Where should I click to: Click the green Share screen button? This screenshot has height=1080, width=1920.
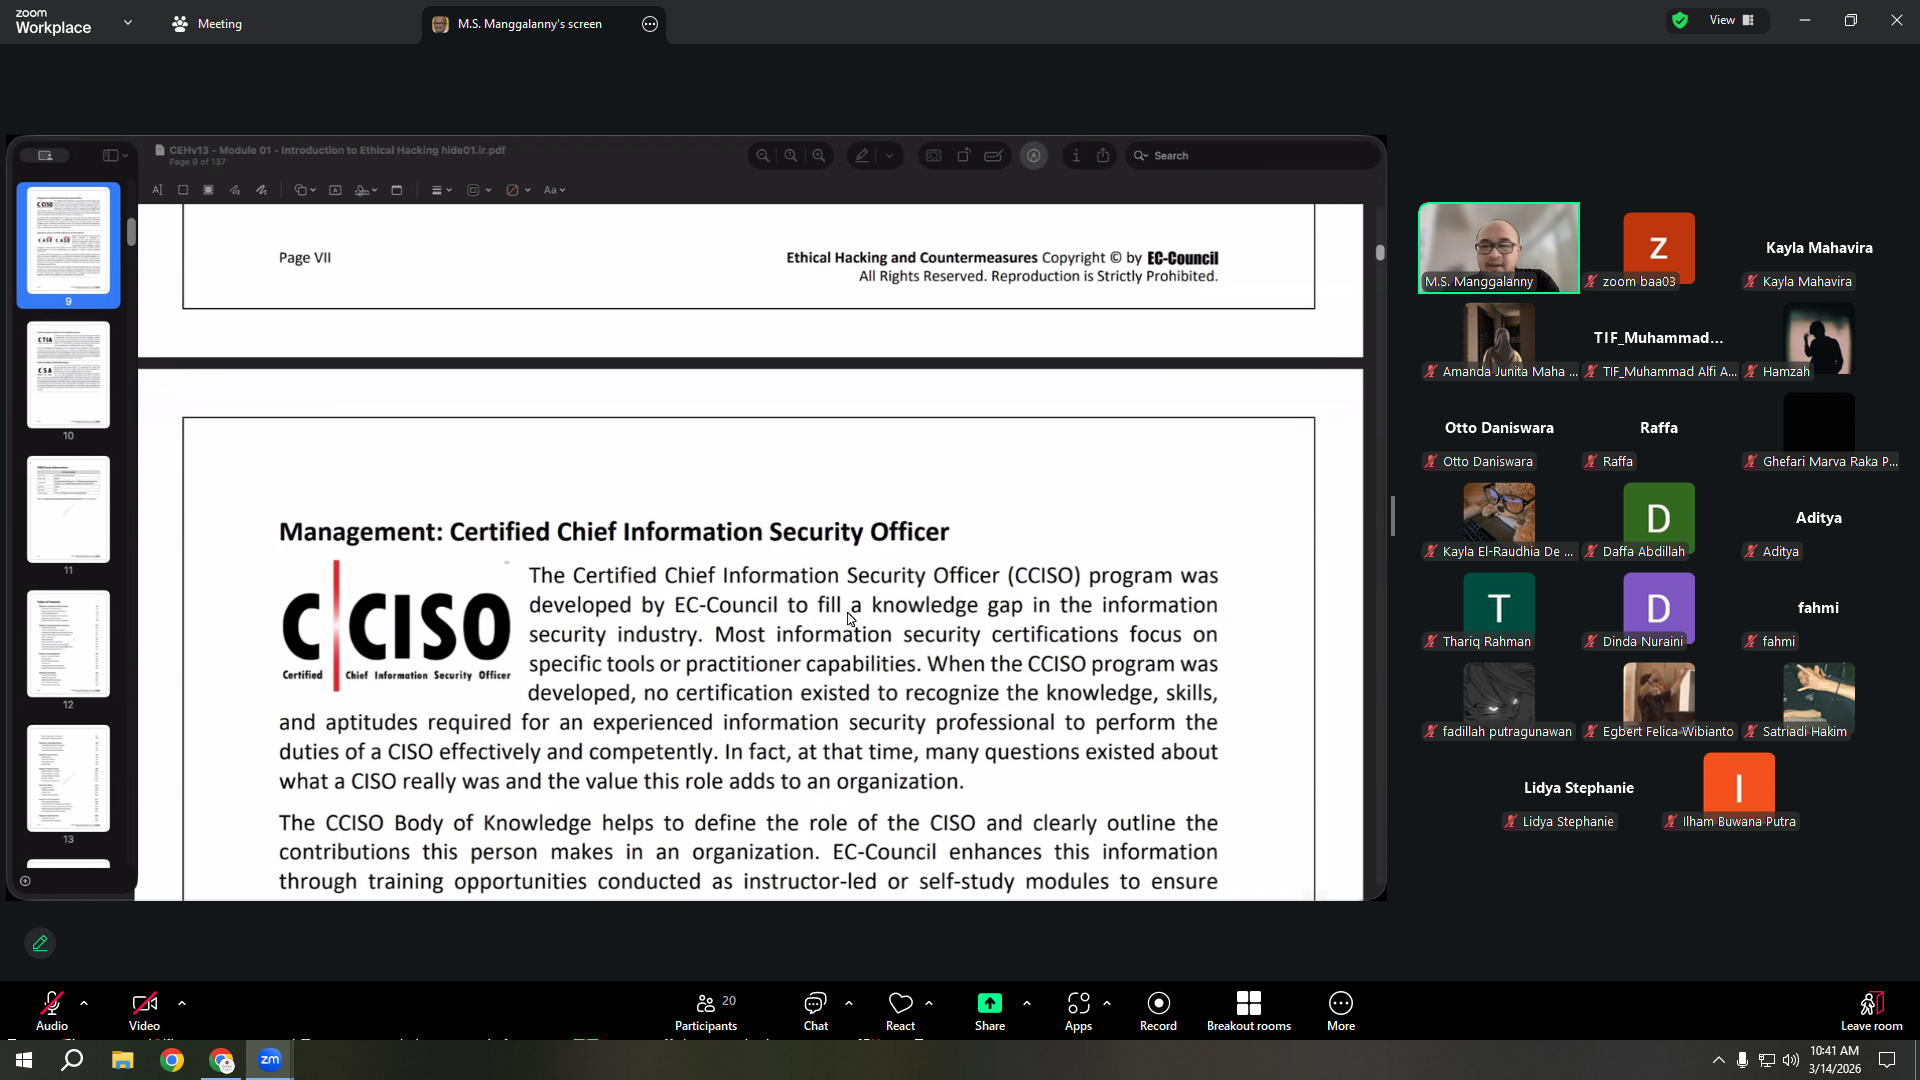[990, 1010]
